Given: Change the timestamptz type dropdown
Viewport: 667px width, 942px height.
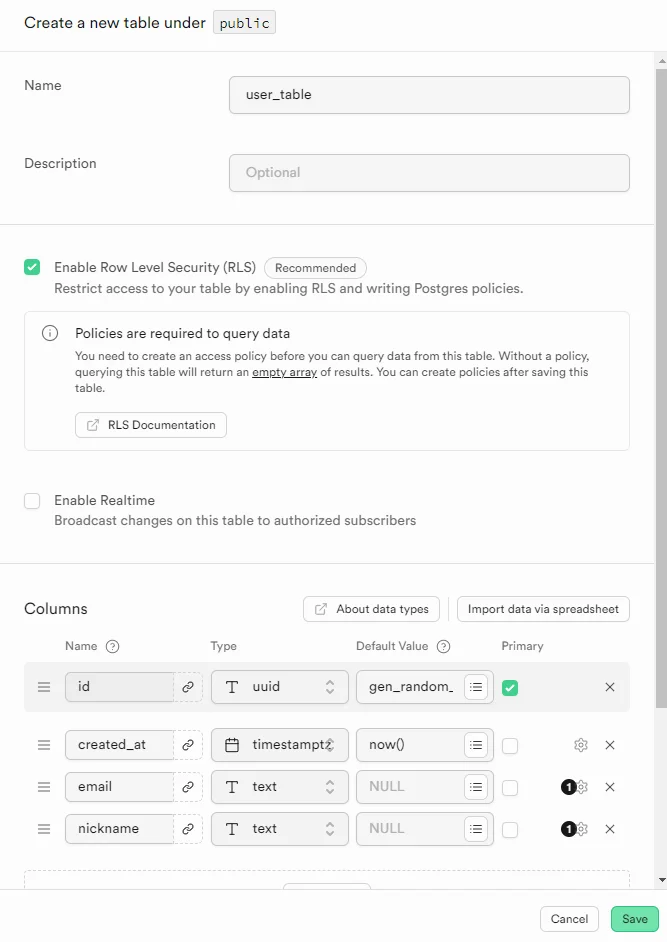Looking at the screenshot, I should (280, 745).
